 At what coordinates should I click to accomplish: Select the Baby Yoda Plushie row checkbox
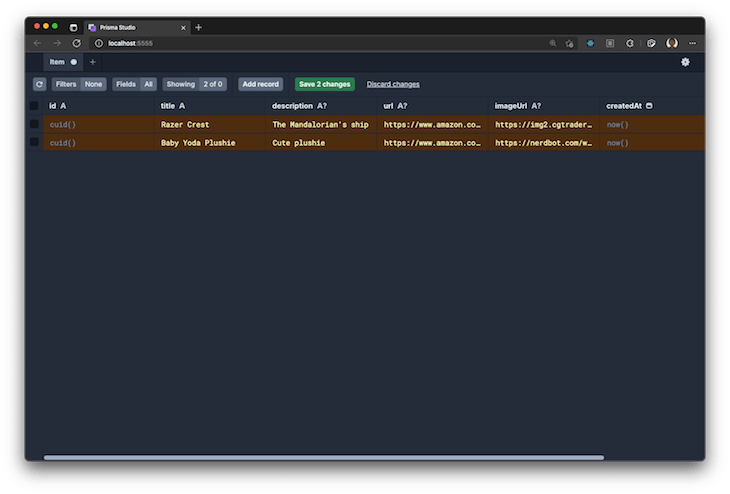pyautogui.click(x=34, y=142)
